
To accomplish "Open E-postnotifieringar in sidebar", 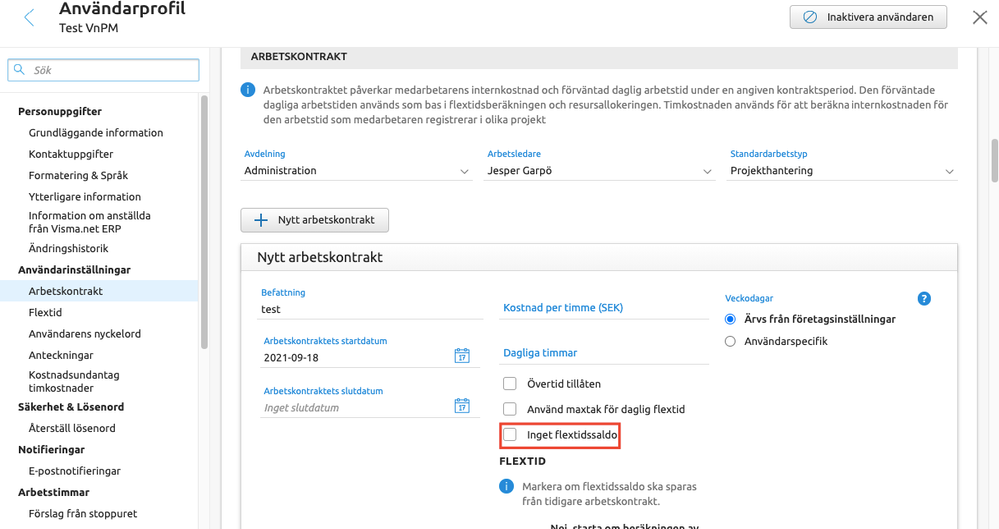I will coord(75,471).
